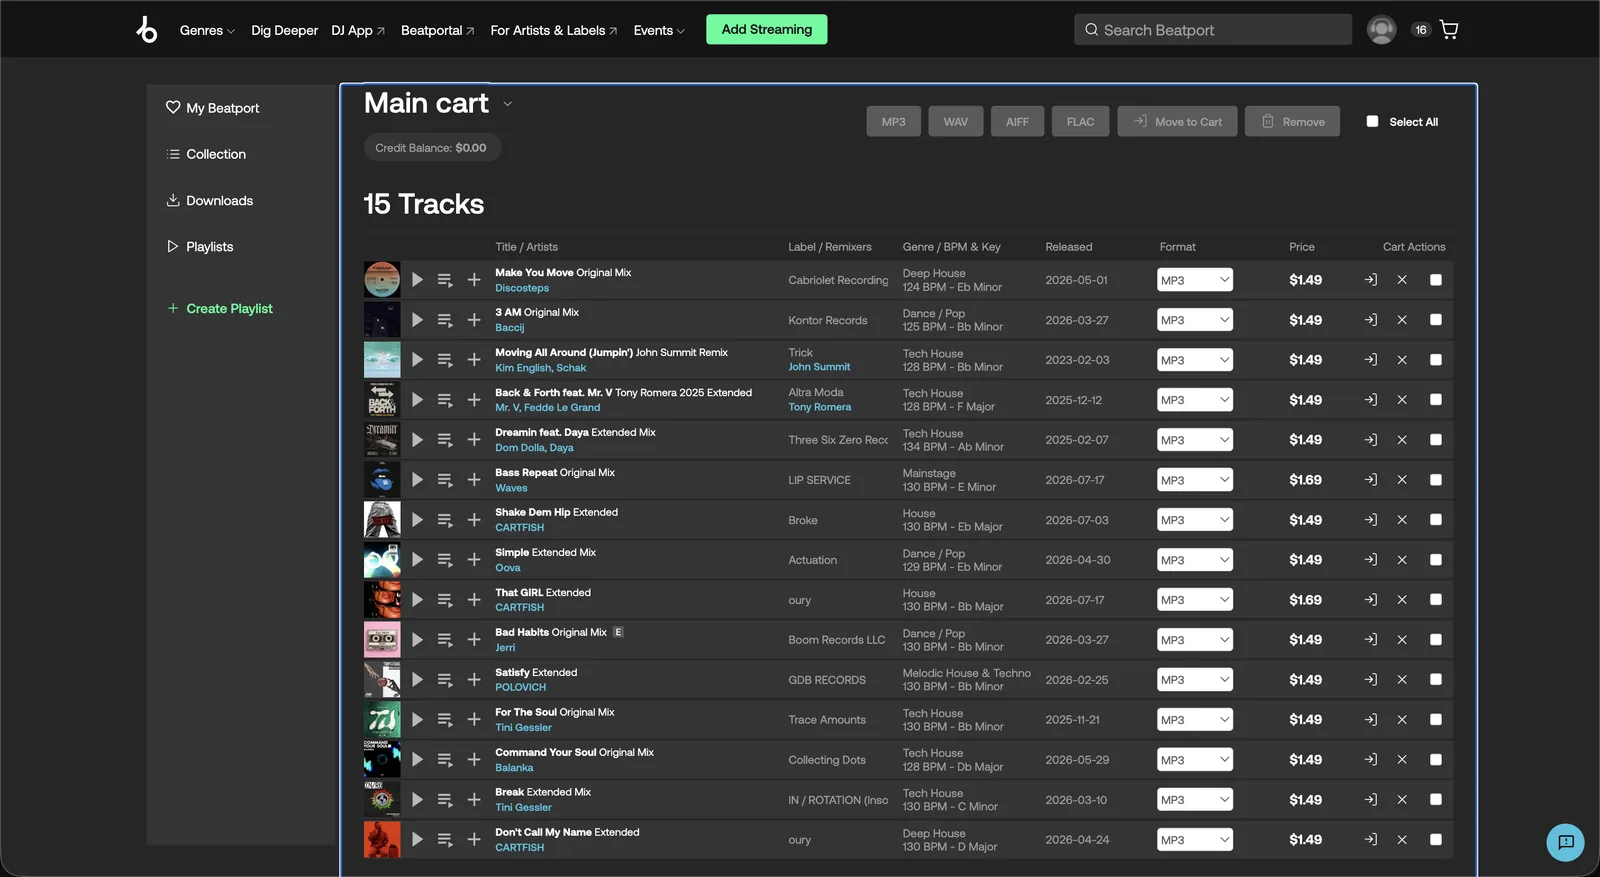
Task: Move Bass Repeat to another cart
Action: [x=1371, y=480]
